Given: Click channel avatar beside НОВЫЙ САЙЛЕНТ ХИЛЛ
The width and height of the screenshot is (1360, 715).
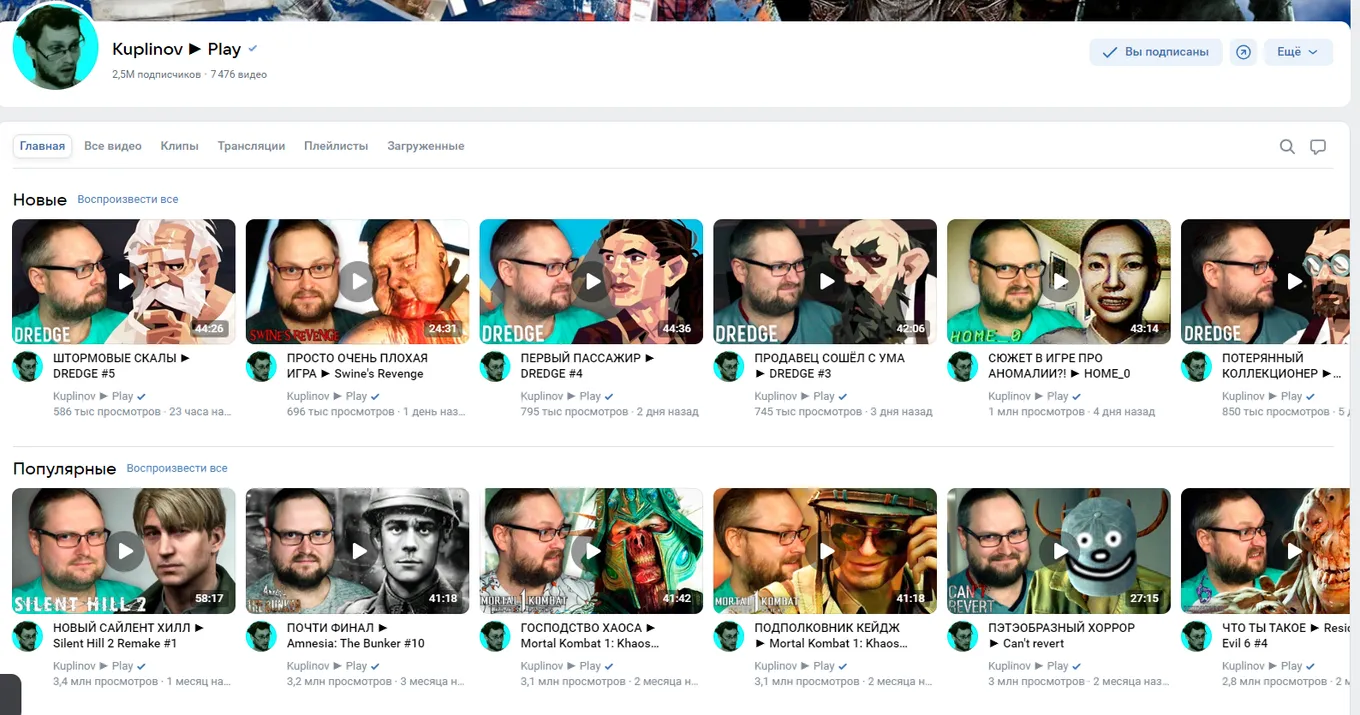Looking at the screenshot, I should click(x=28, y=636).
